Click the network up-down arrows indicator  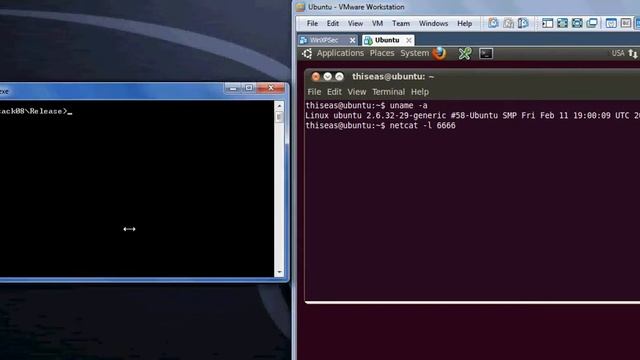click(x=633, y=53)
